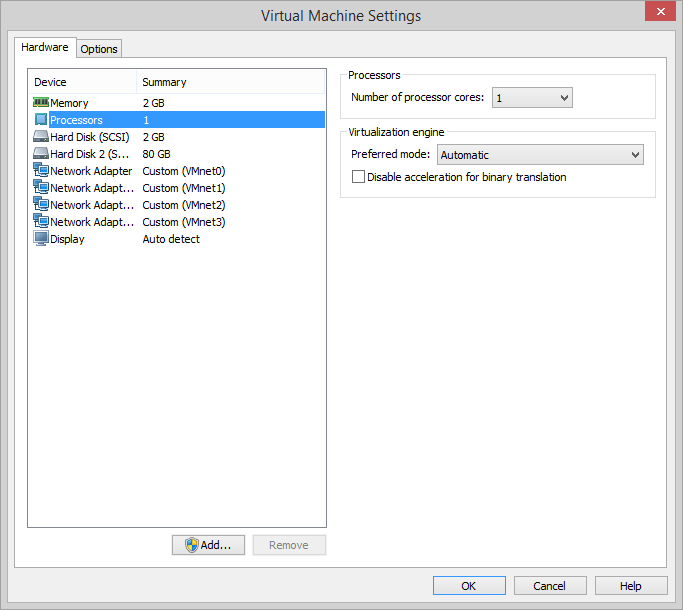Click the VMnet3 network adapter icon
Image resolution: width=683 pixels, height=610 pixels.
[x=41, y=221]
